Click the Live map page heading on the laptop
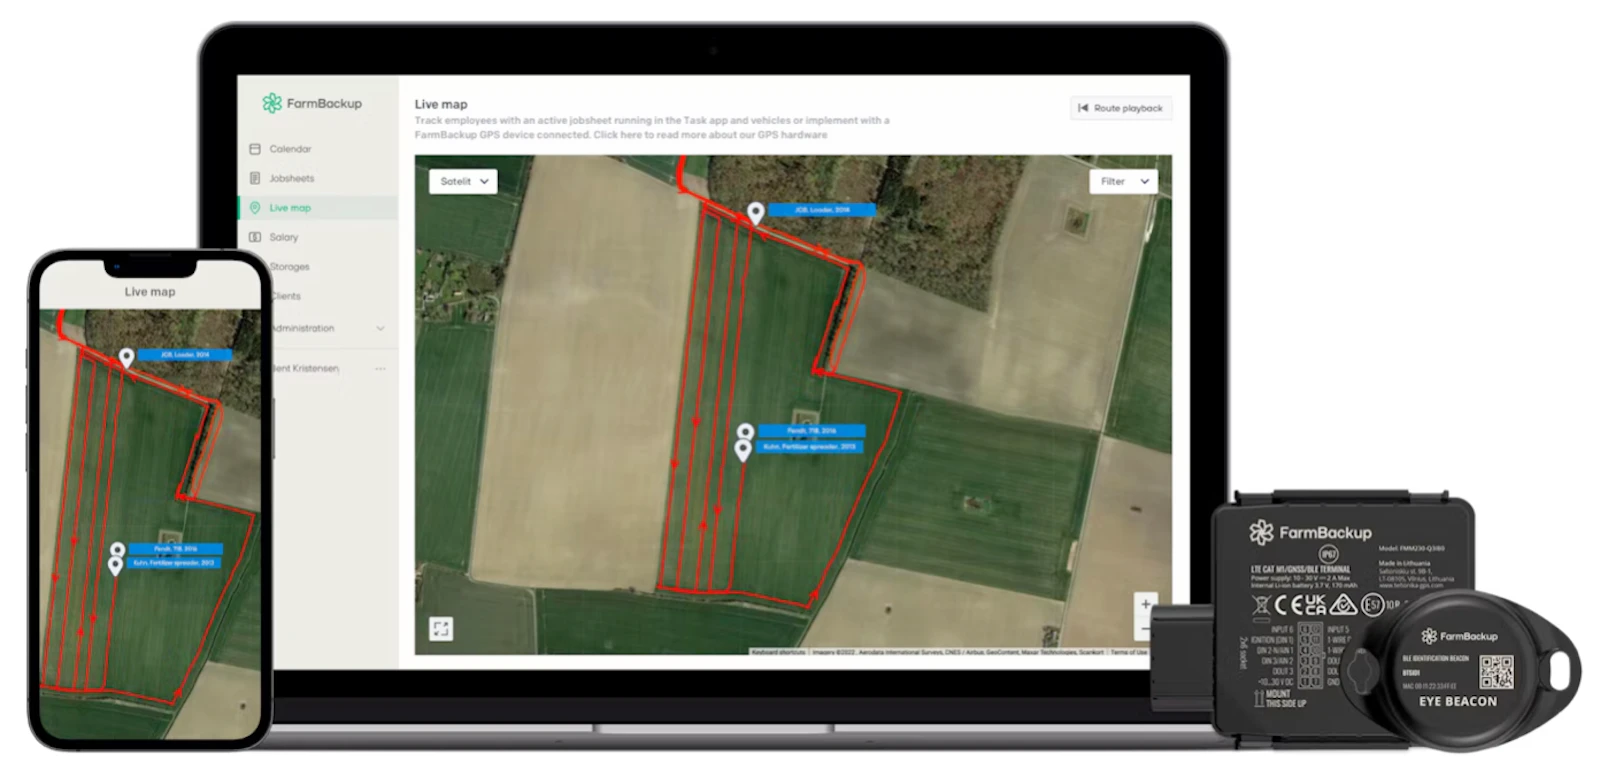 pyautogui.click(x=441, y=104)
